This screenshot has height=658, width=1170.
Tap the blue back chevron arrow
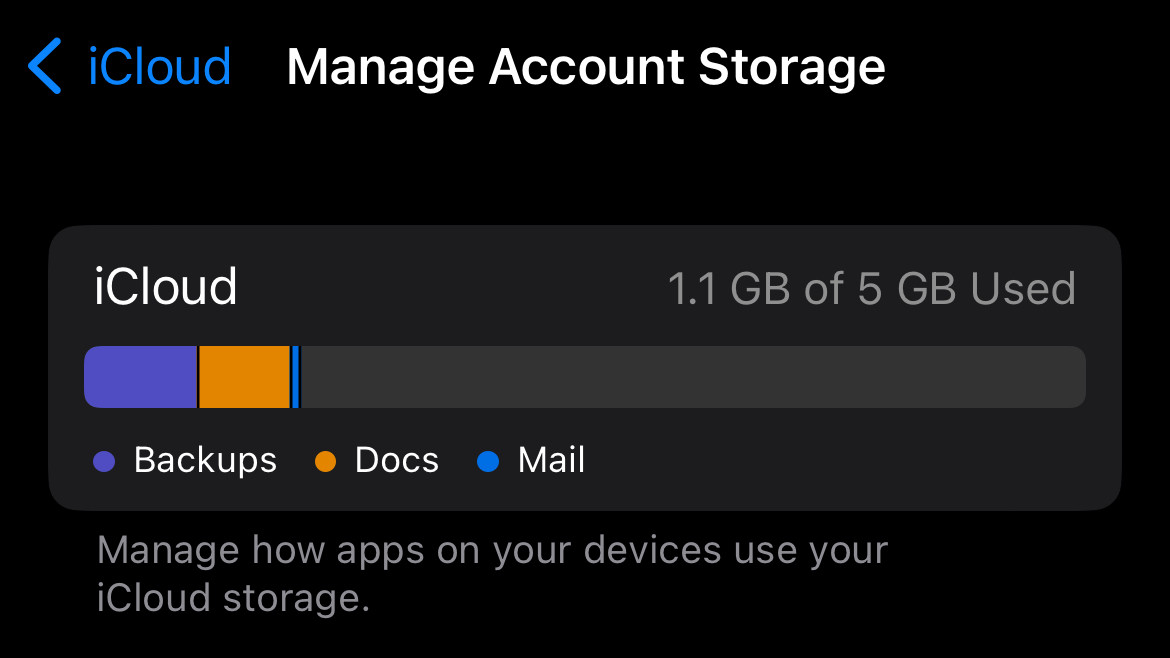coord(45,67)
